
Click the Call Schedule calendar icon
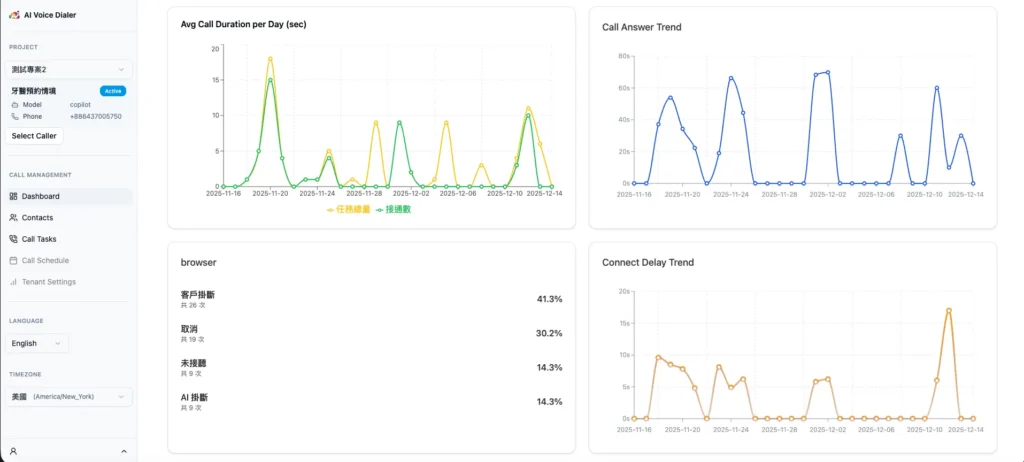click(x=14, y=261)
